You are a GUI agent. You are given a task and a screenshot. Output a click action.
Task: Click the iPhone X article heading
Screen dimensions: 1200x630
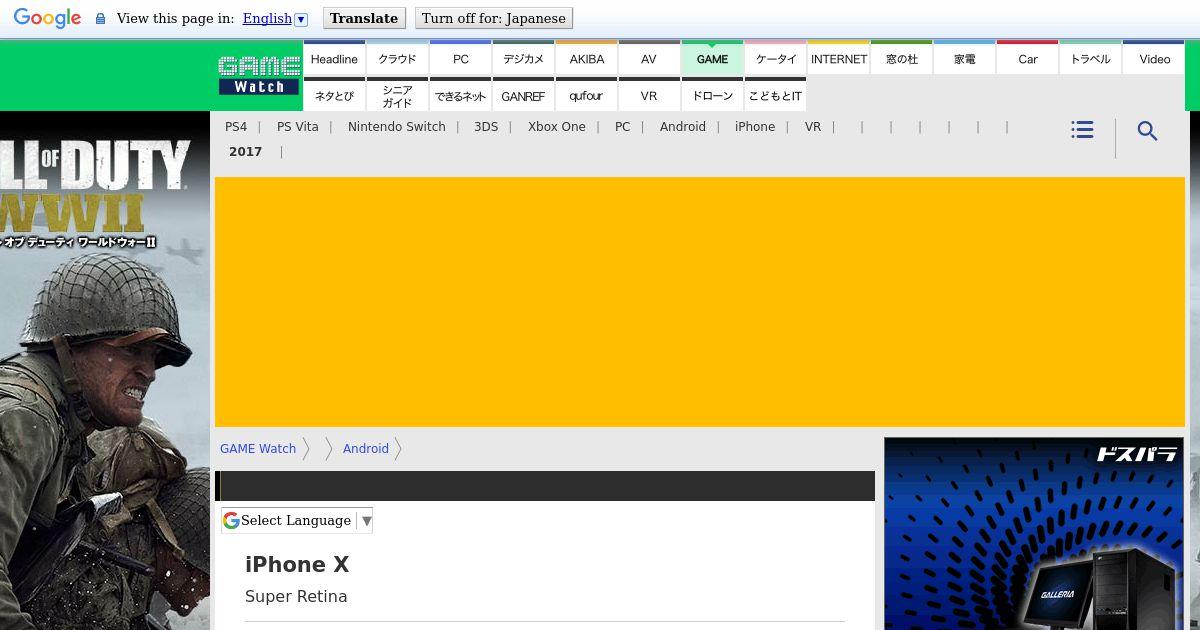[297, 565]
